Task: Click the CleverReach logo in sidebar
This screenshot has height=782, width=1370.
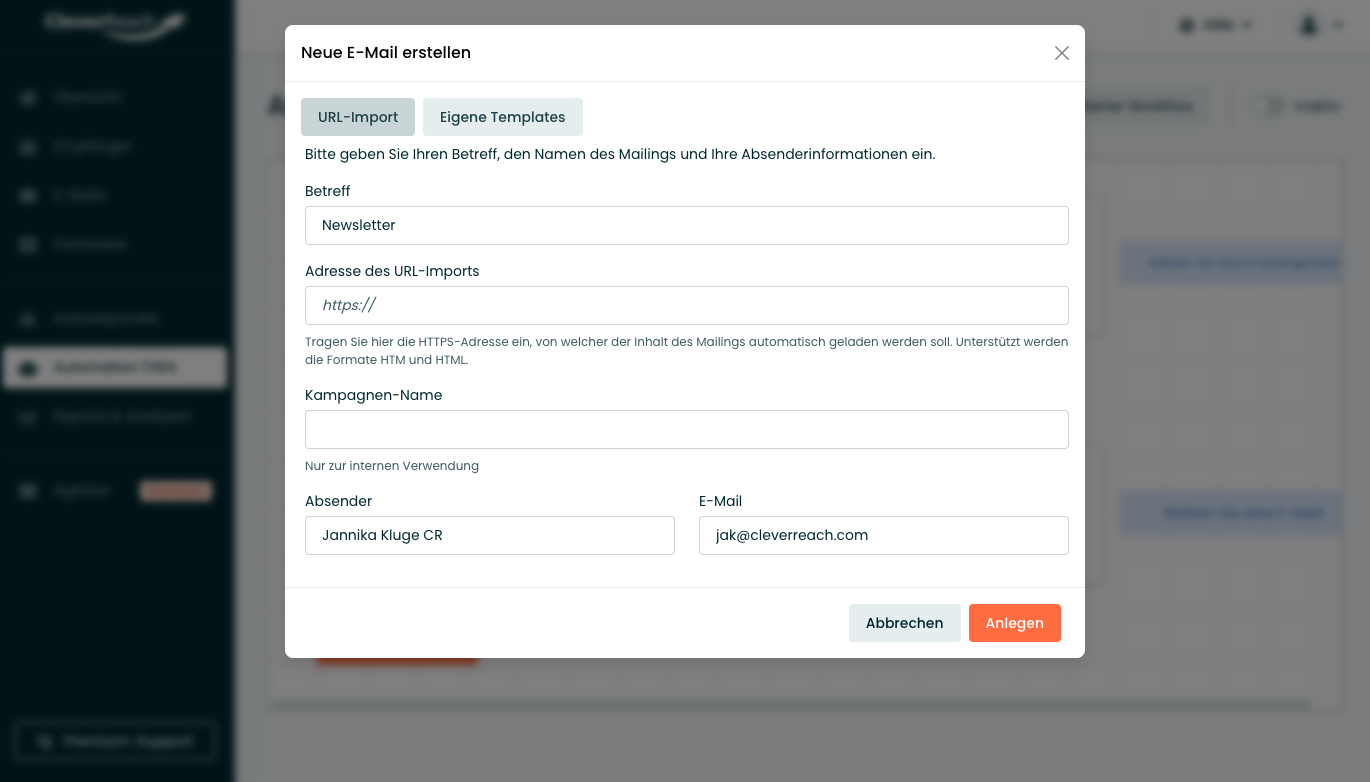Action: (115, 26)
